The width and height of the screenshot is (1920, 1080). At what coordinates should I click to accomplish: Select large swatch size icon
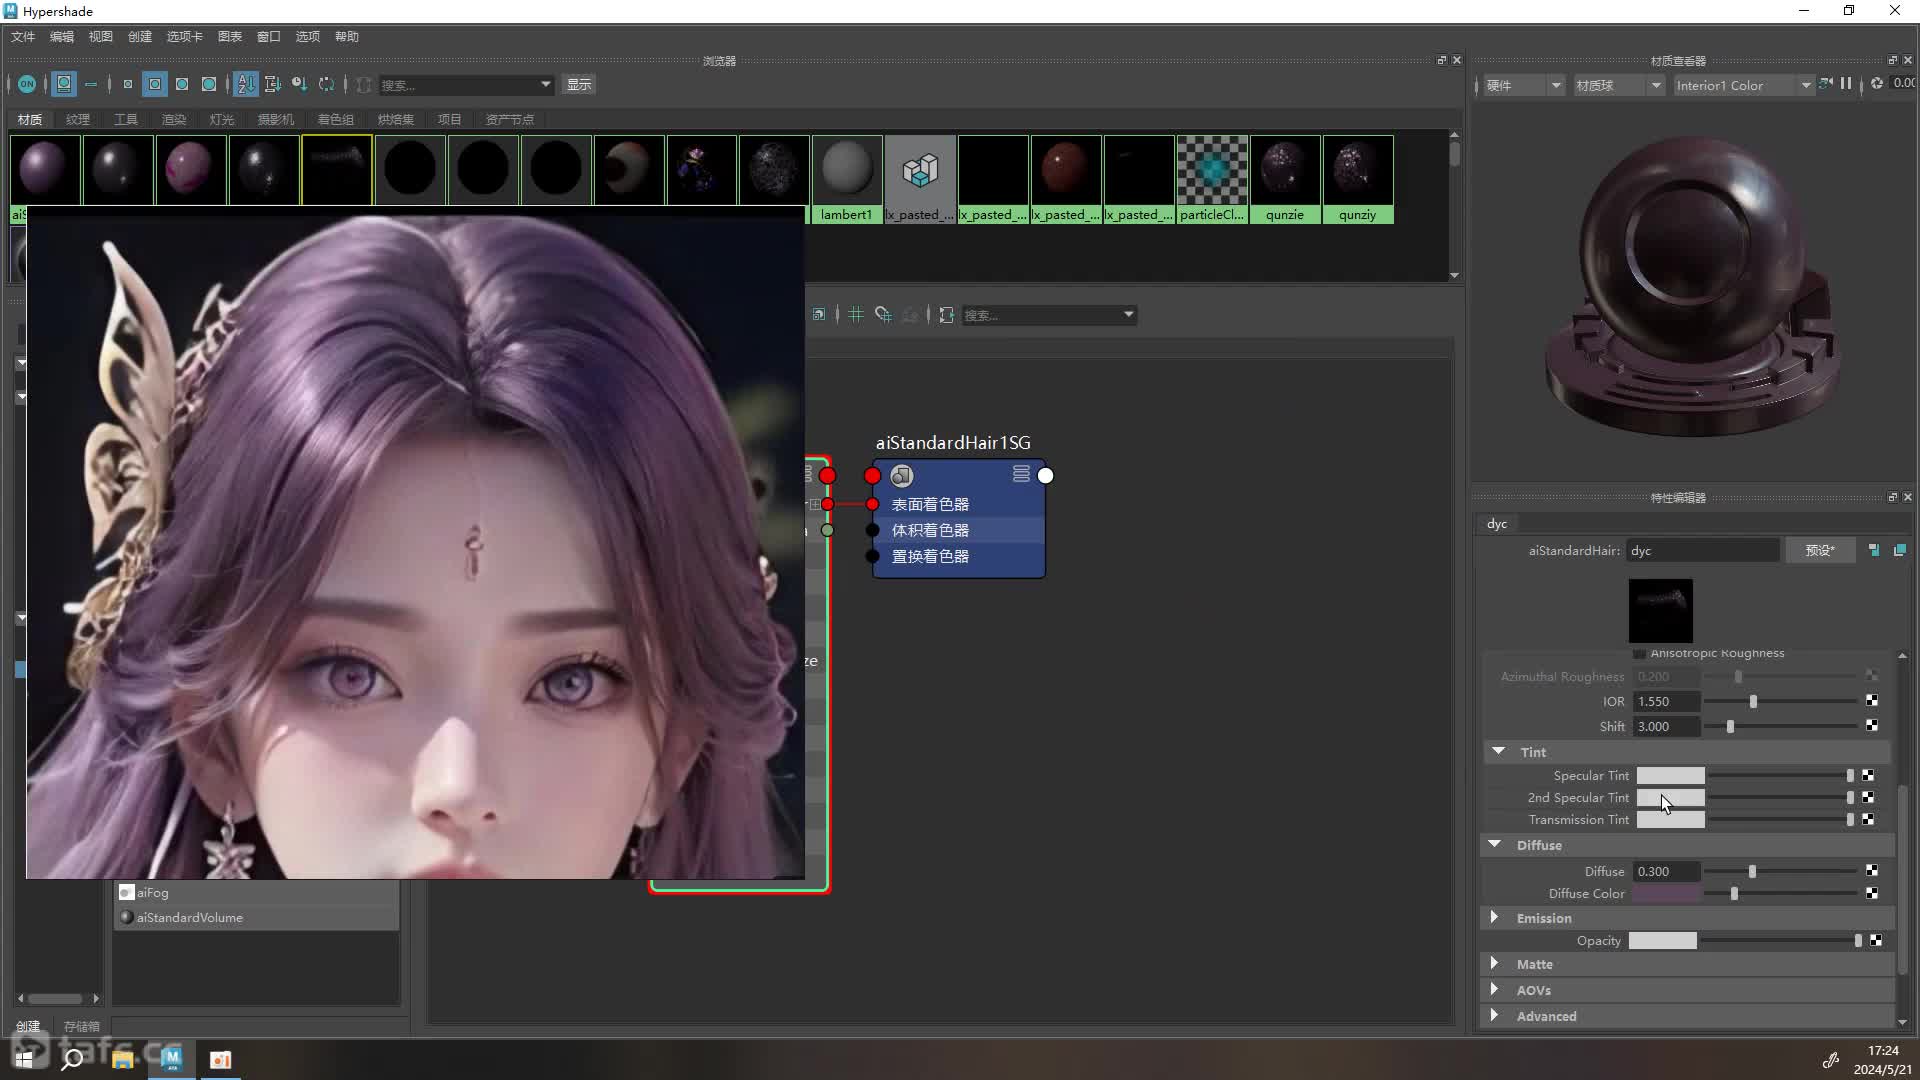[x=182, y=84]
